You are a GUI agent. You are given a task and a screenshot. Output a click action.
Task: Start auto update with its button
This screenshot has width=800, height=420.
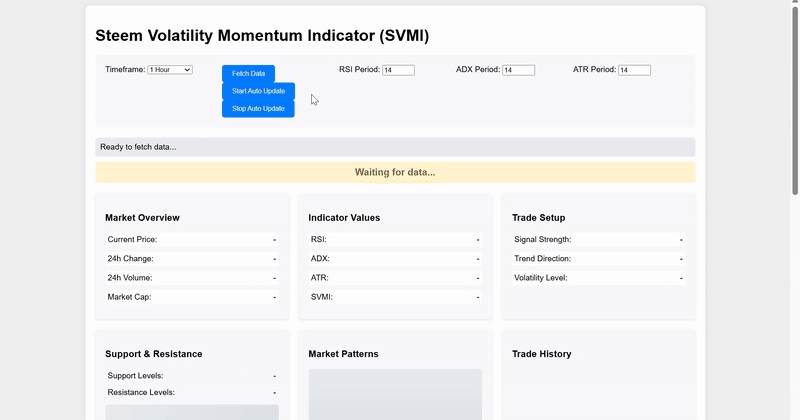point(258,91)
